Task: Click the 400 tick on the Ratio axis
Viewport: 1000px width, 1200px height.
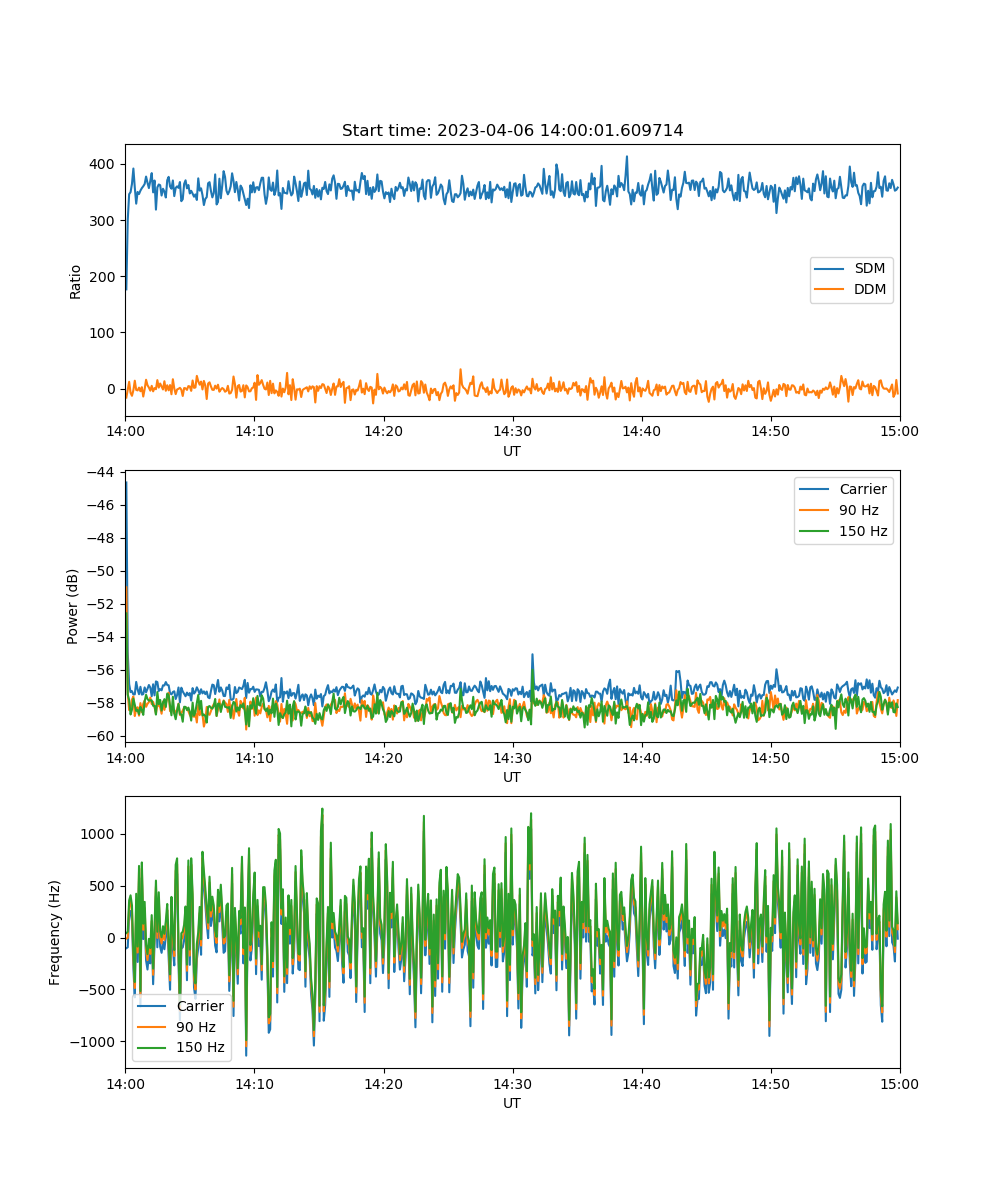Action: point(102,164)
